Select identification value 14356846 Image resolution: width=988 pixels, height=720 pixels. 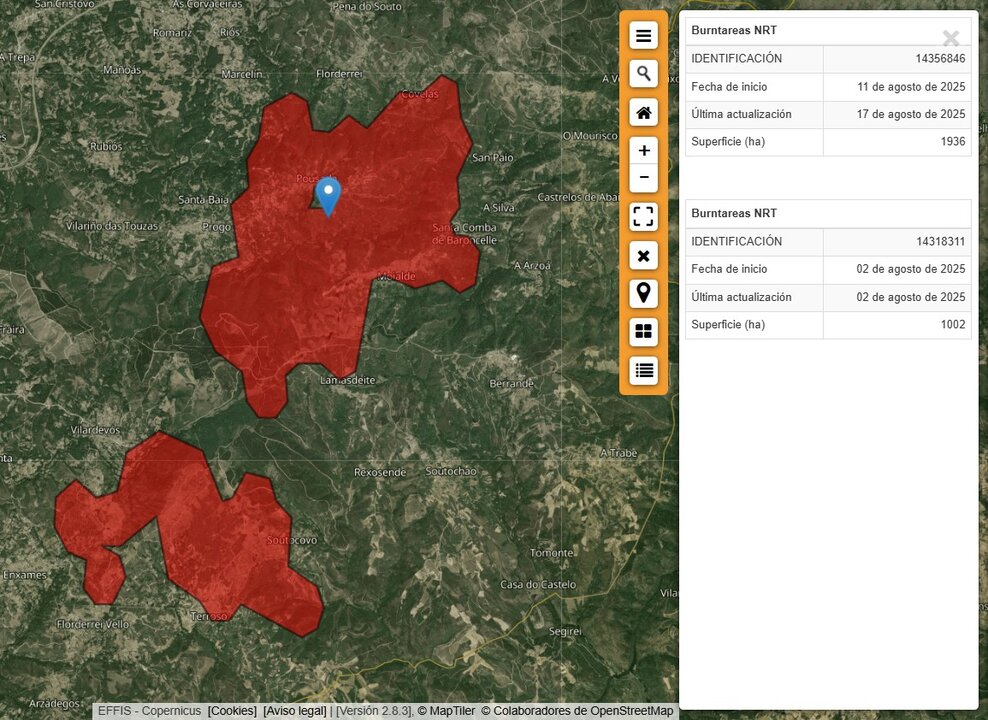click(x=940, y=59)
